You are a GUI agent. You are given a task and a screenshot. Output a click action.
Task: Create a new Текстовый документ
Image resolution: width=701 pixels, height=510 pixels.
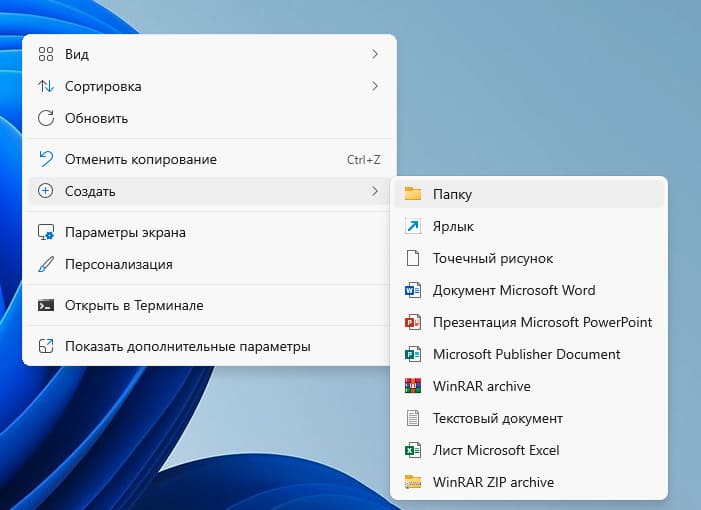529,418
